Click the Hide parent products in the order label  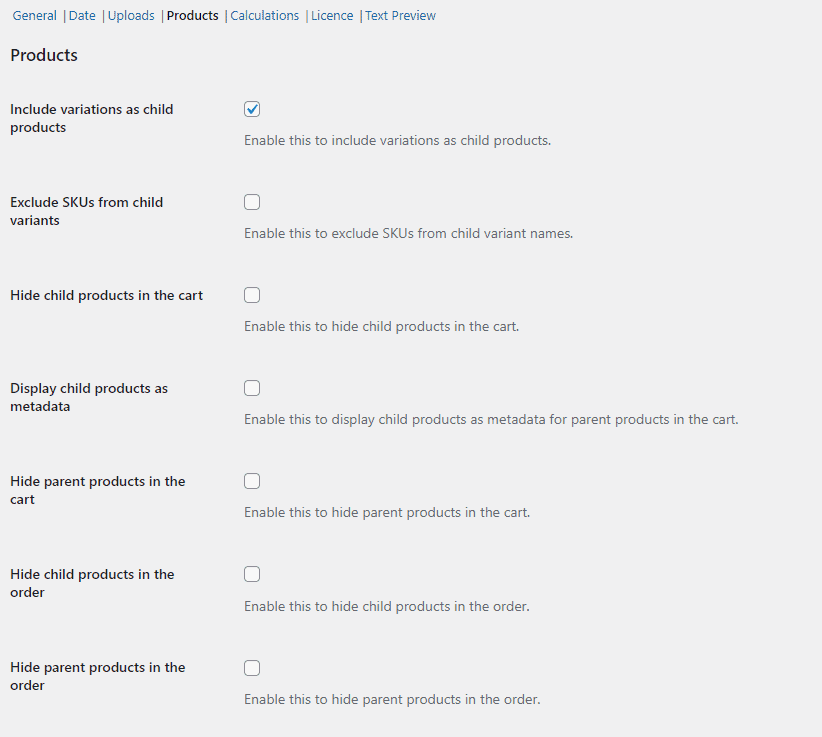(x=98, y=676)
